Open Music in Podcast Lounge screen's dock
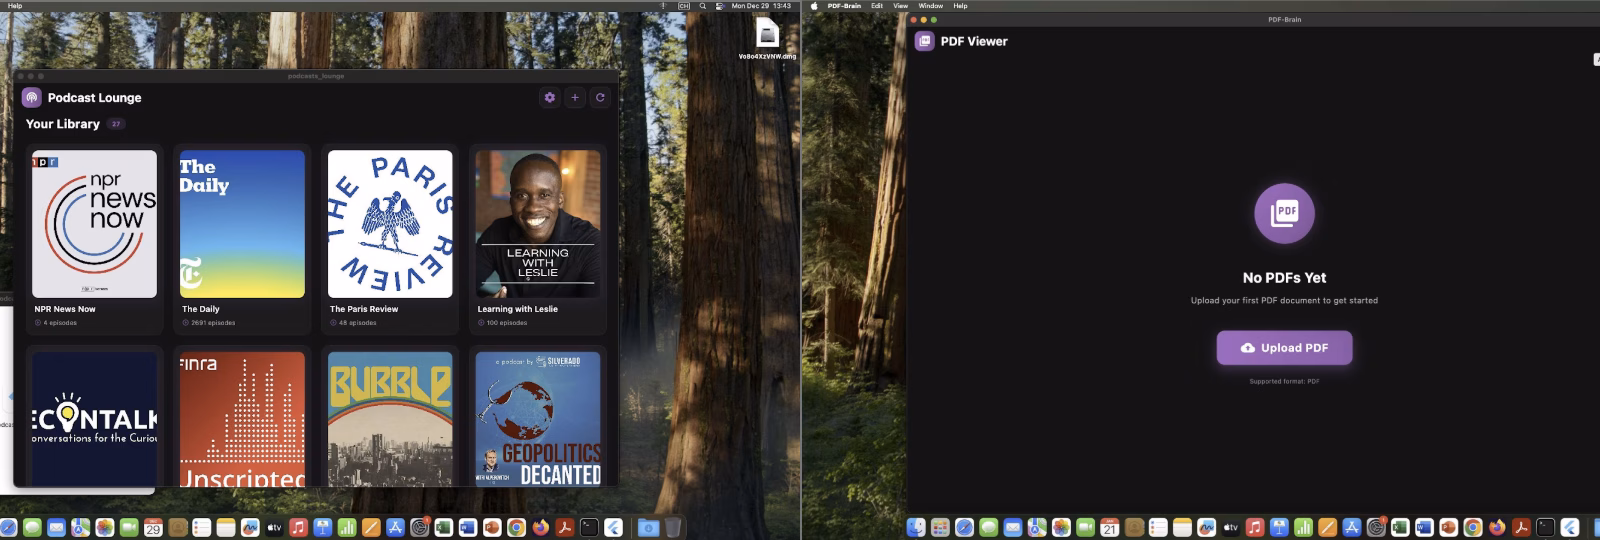Screen dimensions: 1600x540 (x=298, y=528)
